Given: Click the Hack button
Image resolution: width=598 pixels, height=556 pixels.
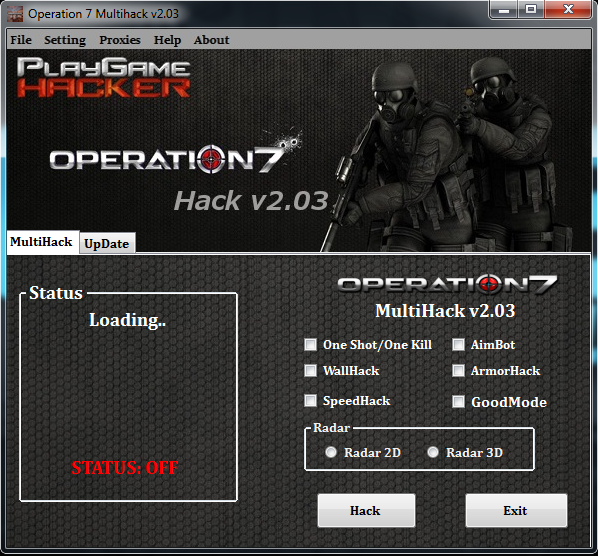Looking at the screenshot, I should click(x=366, y=511).
